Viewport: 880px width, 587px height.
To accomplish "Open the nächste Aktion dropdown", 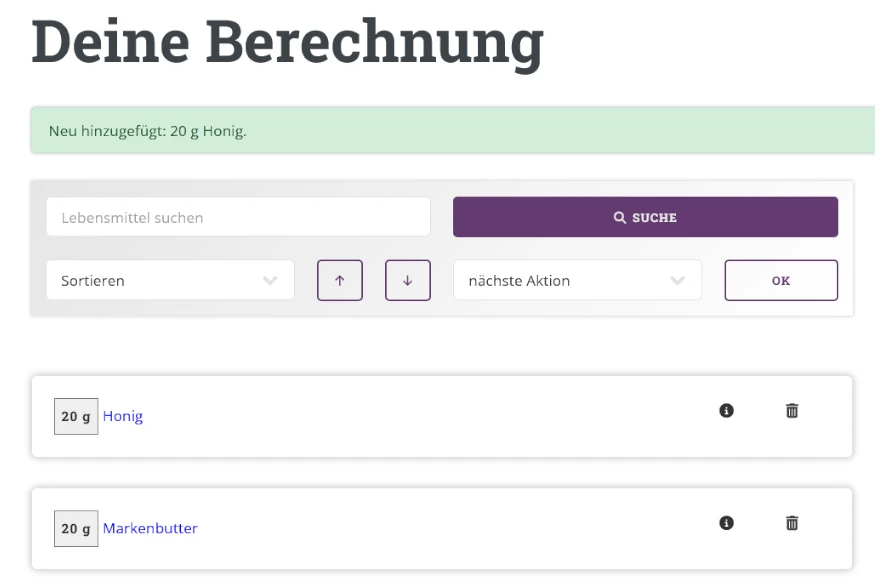I will 577,281.
